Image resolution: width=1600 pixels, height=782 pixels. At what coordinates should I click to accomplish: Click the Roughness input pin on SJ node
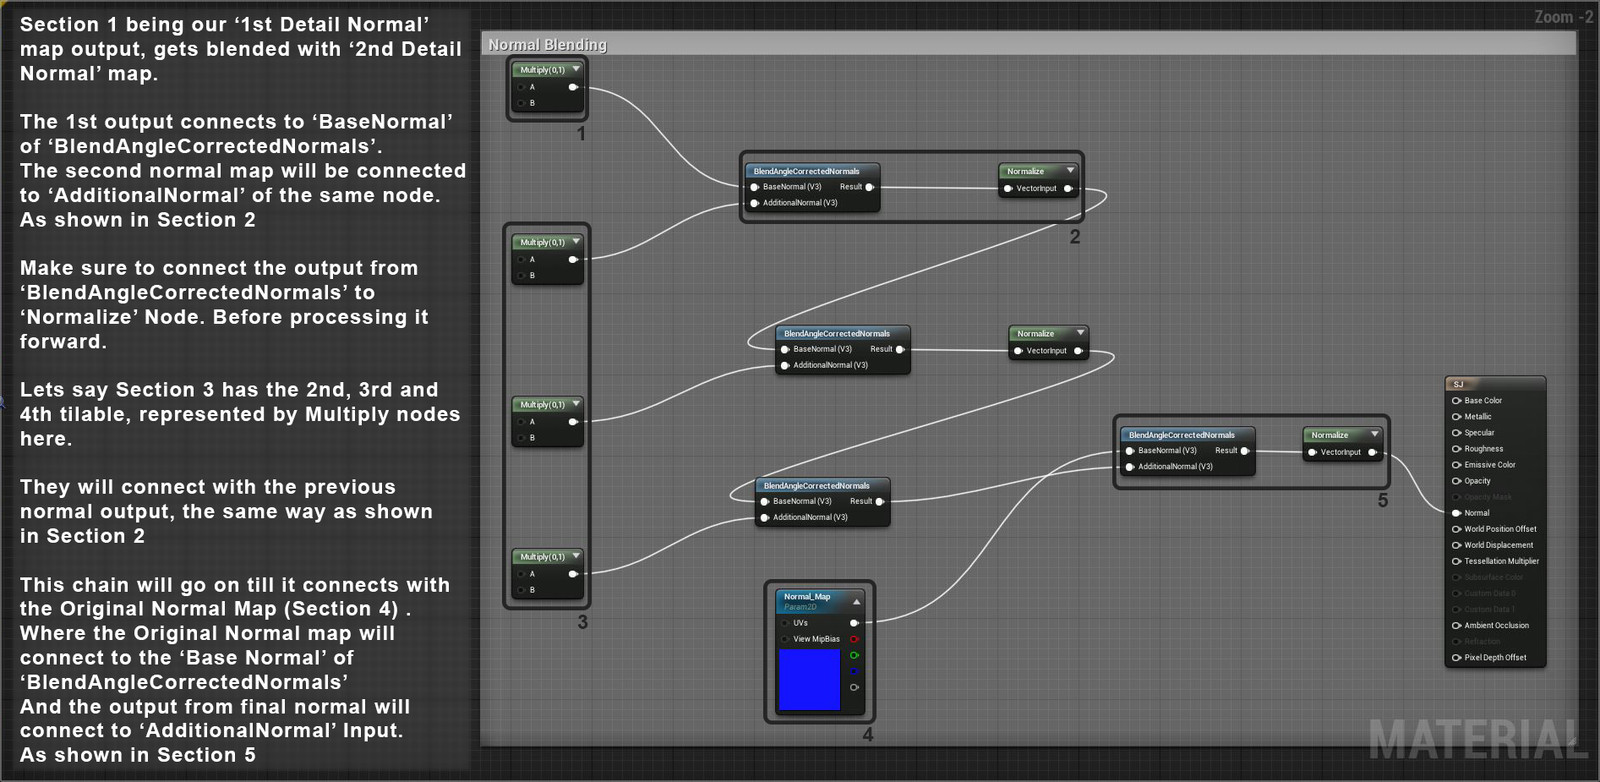pyautogui.click(x=1456, y=449)
